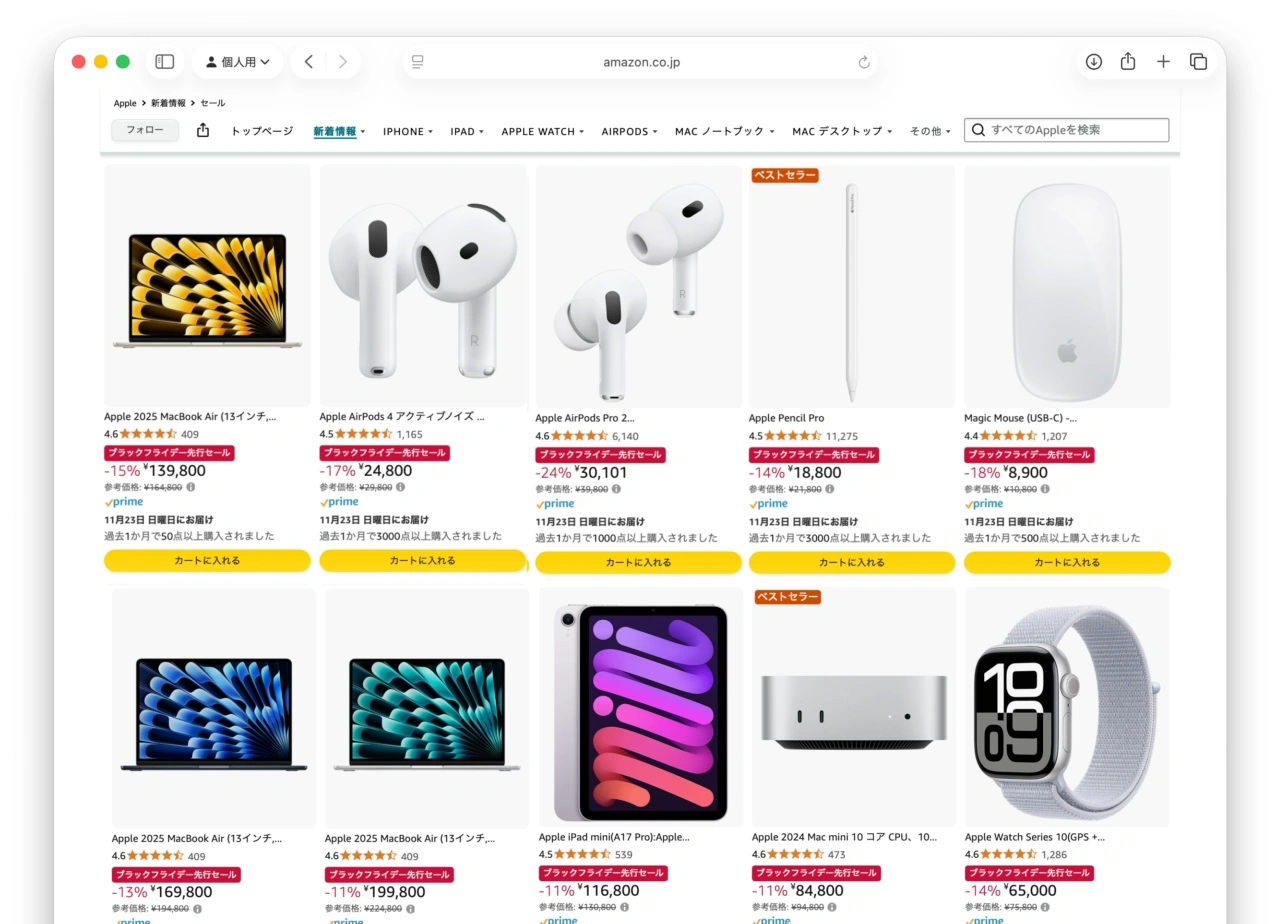Screen dimensions: 1280x924
Task: Click the Safari share icon in toolbar
Action: coord(1128,61)
